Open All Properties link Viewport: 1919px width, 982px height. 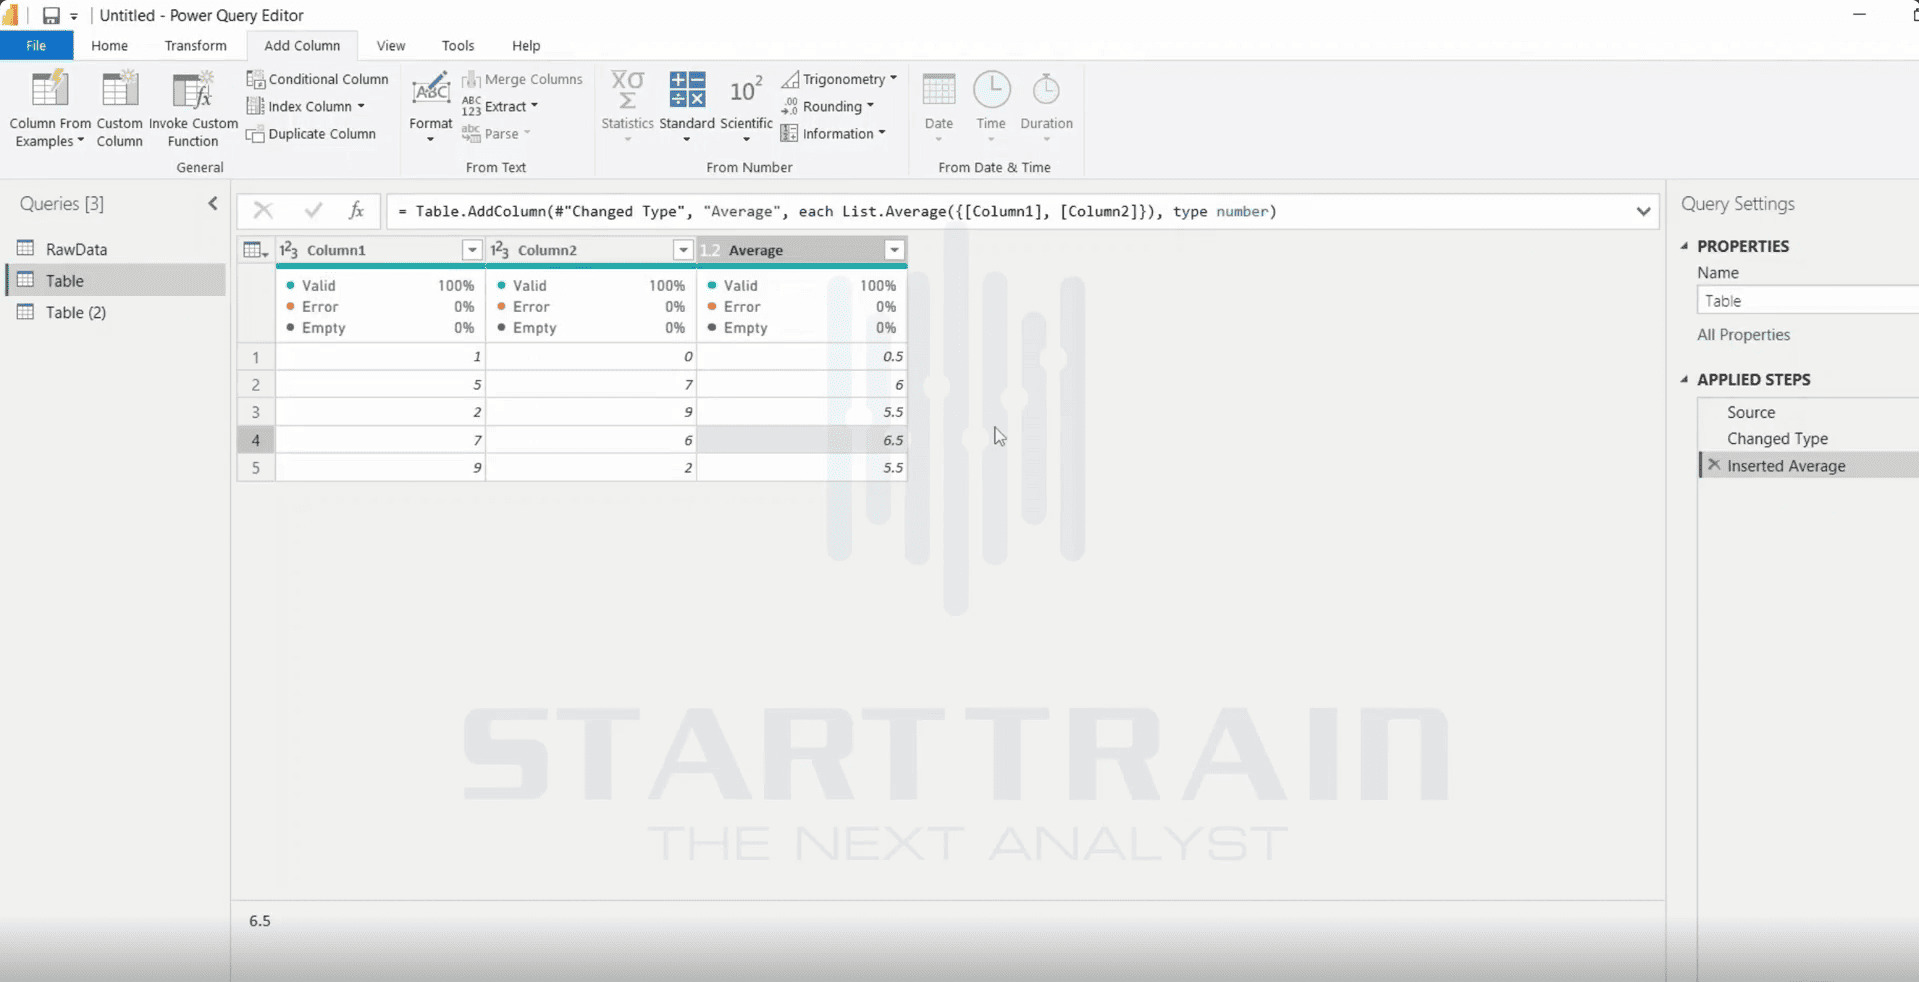[1743, 335]
